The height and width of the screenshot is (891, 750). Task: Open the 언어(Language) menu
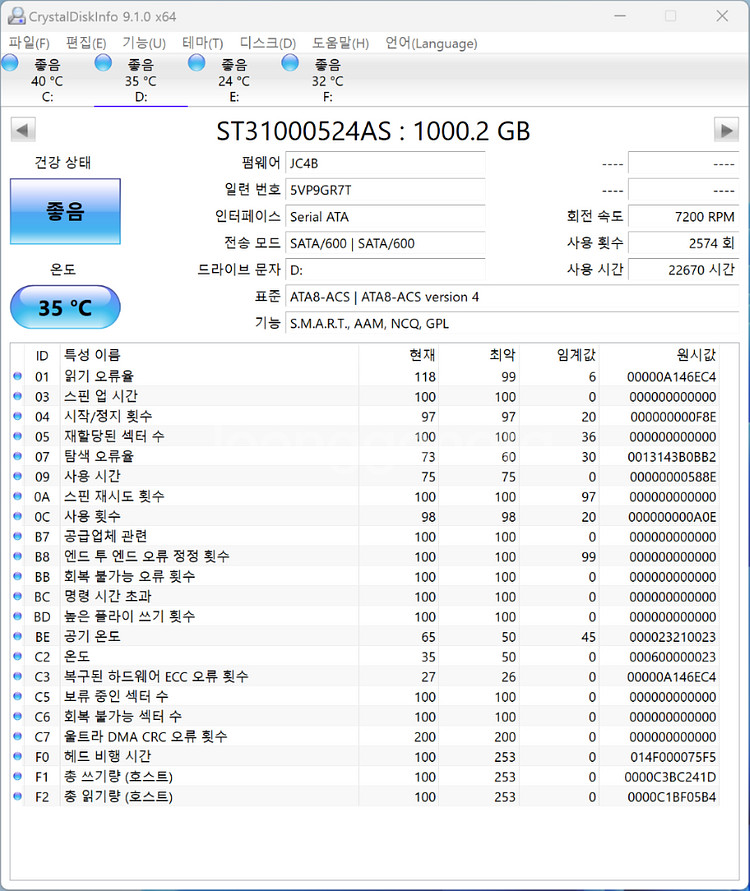(431, 43)
